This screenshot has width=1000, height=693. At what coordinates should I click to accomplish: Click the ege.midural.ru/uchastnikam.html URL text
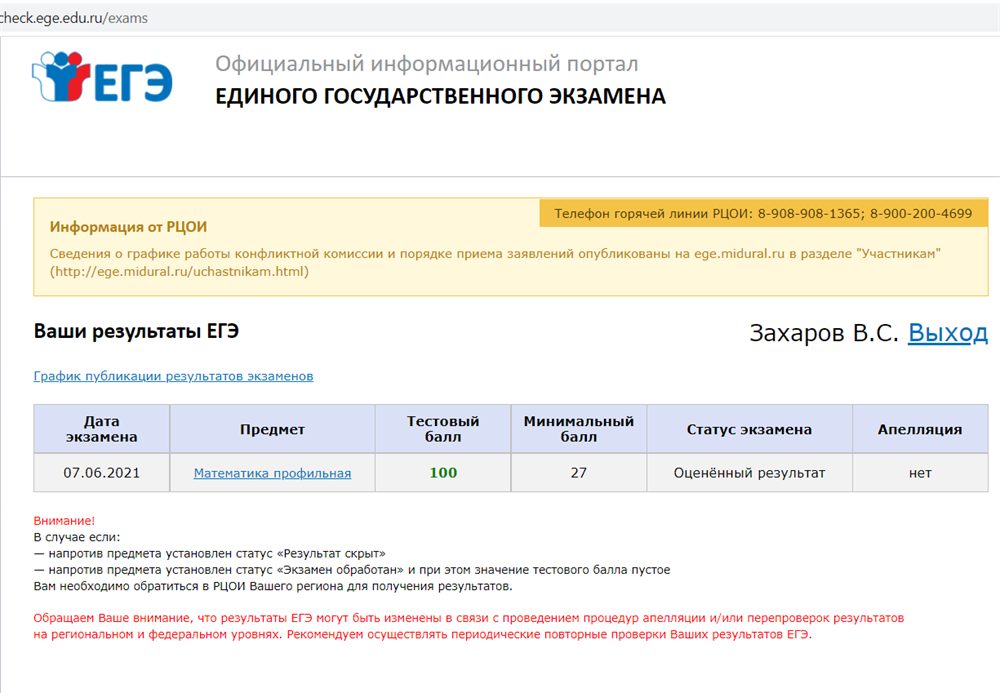180,271
